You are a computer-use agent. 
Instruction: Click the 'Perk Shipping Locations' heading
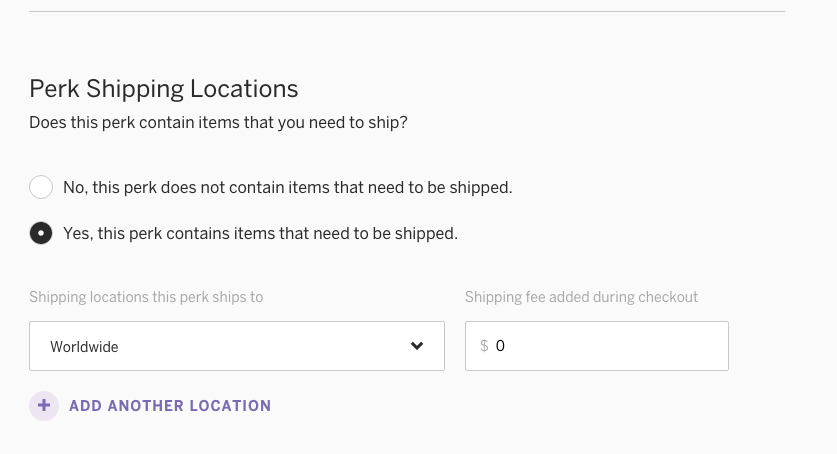pyautogui.click(x=164, y=89)
